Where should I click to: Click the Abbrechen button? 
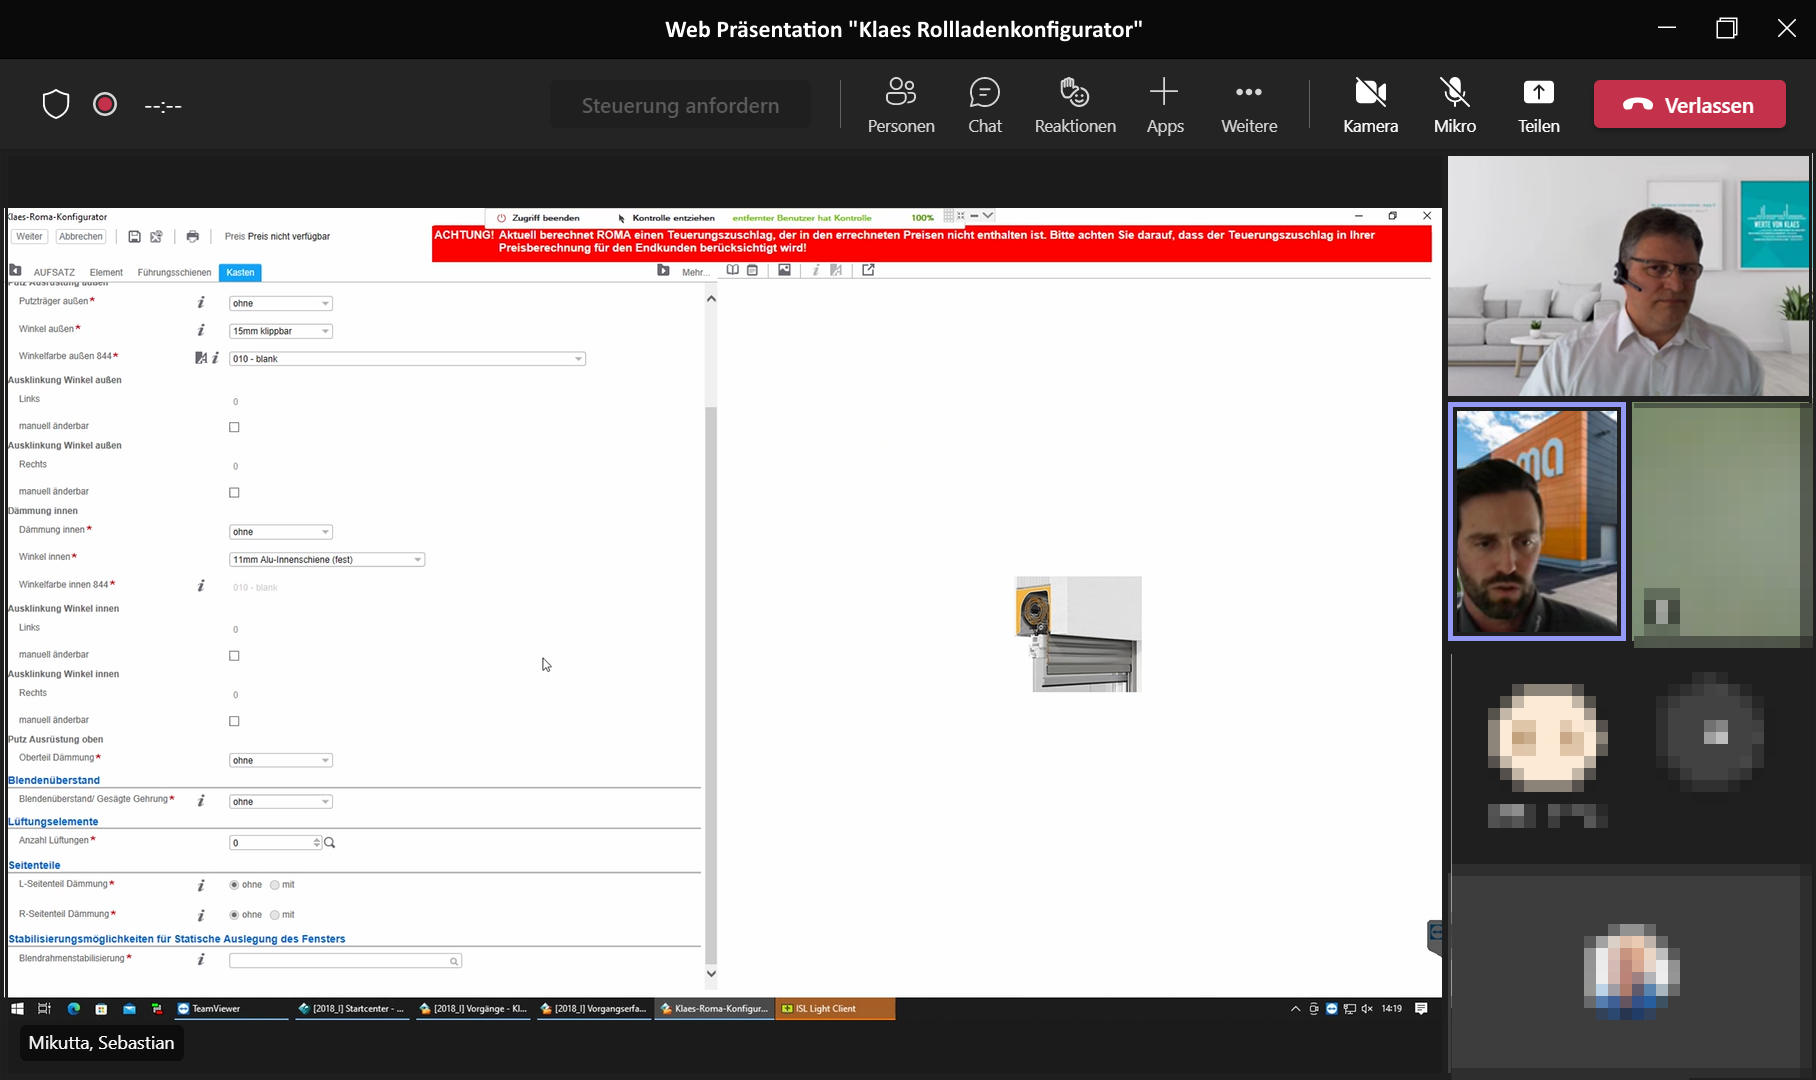pyautogui.click(x=80, y=237)
